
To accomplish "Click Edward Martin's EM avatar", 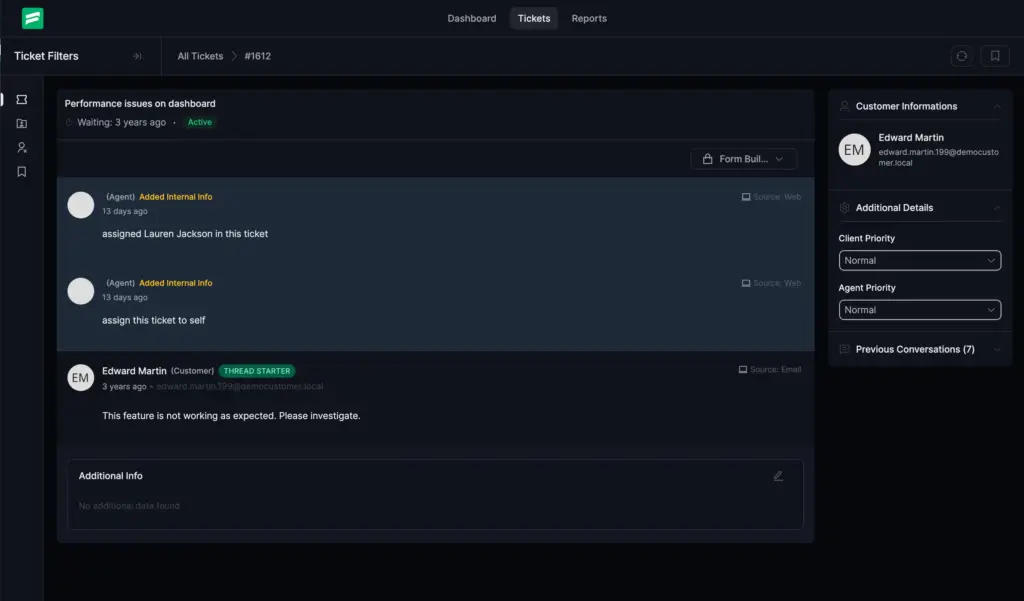I will point(854,149).
